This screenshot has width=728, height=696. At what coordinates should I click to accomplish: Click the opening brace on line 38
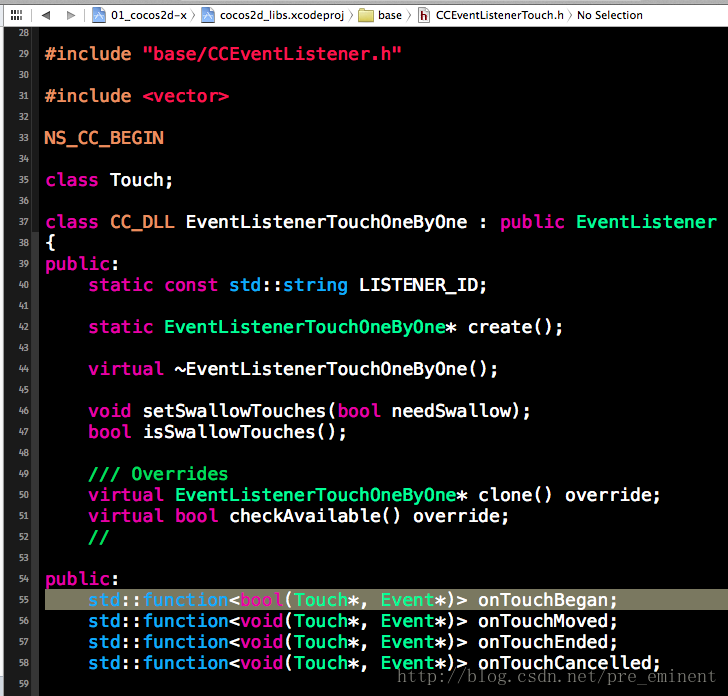point(51,243)
